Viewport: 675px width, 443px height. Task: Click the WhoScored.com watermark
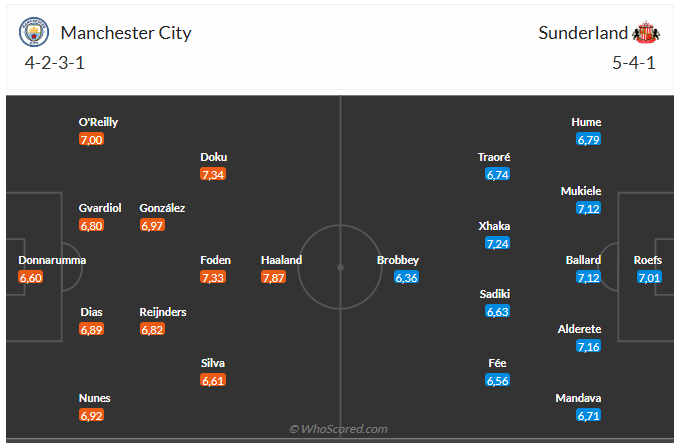(x=338, y=429)
